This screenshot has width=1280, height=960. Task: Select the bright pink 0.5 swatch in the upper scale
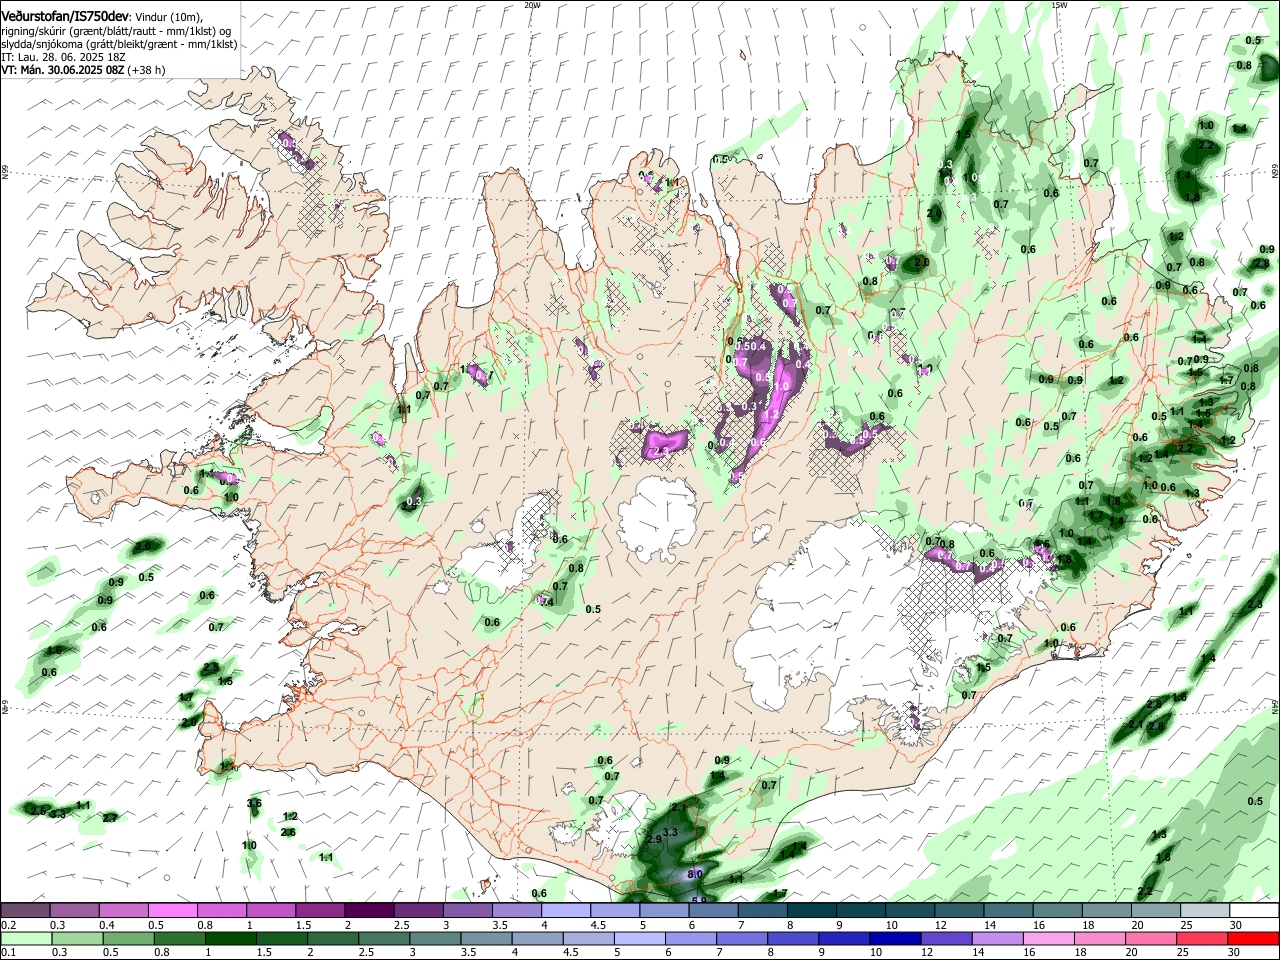click(172, 910)
